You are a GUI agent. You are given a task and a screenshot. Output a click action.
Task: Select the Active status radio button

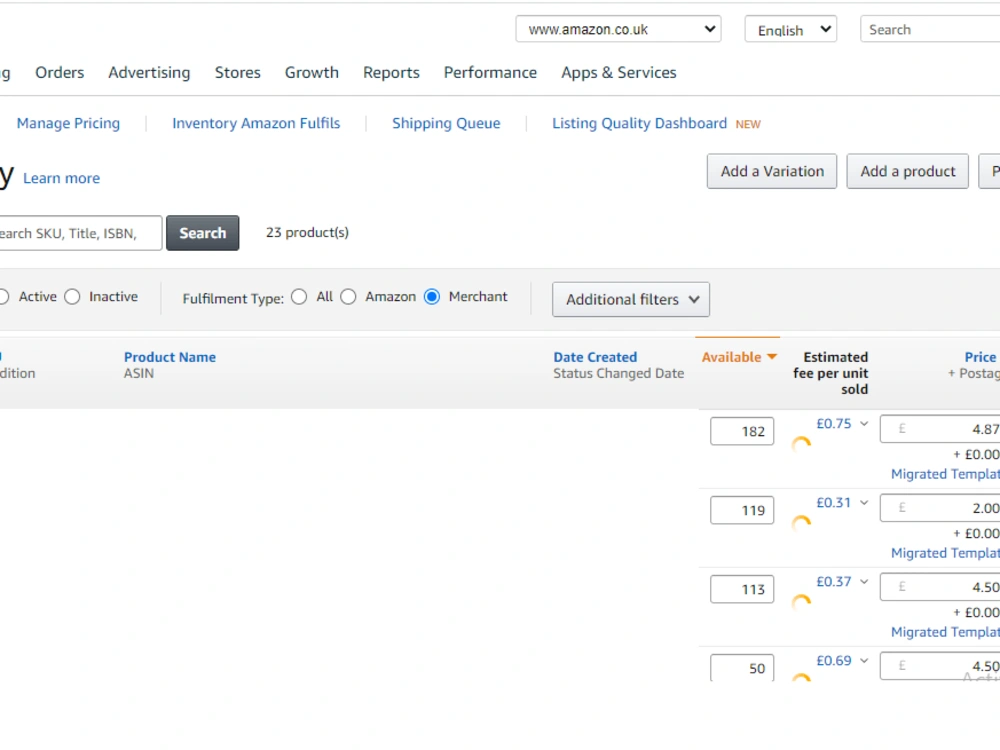[x=4, y=297]
